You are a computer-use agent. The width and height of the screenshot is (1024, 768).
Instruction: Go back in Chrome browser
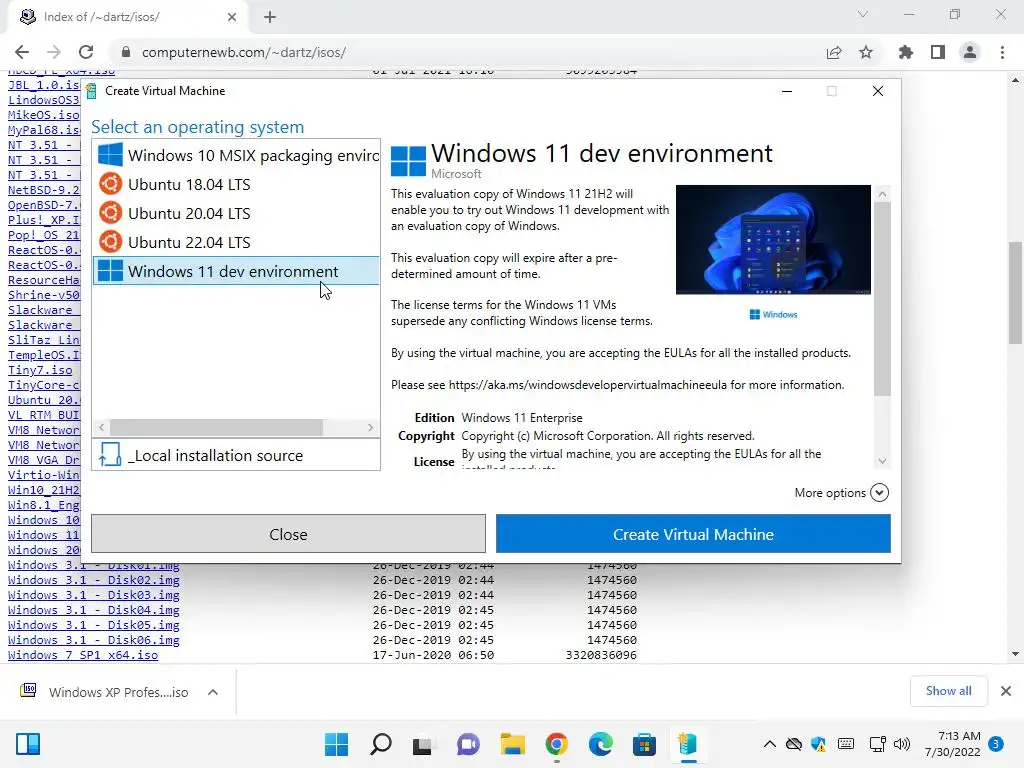[22, 52]
